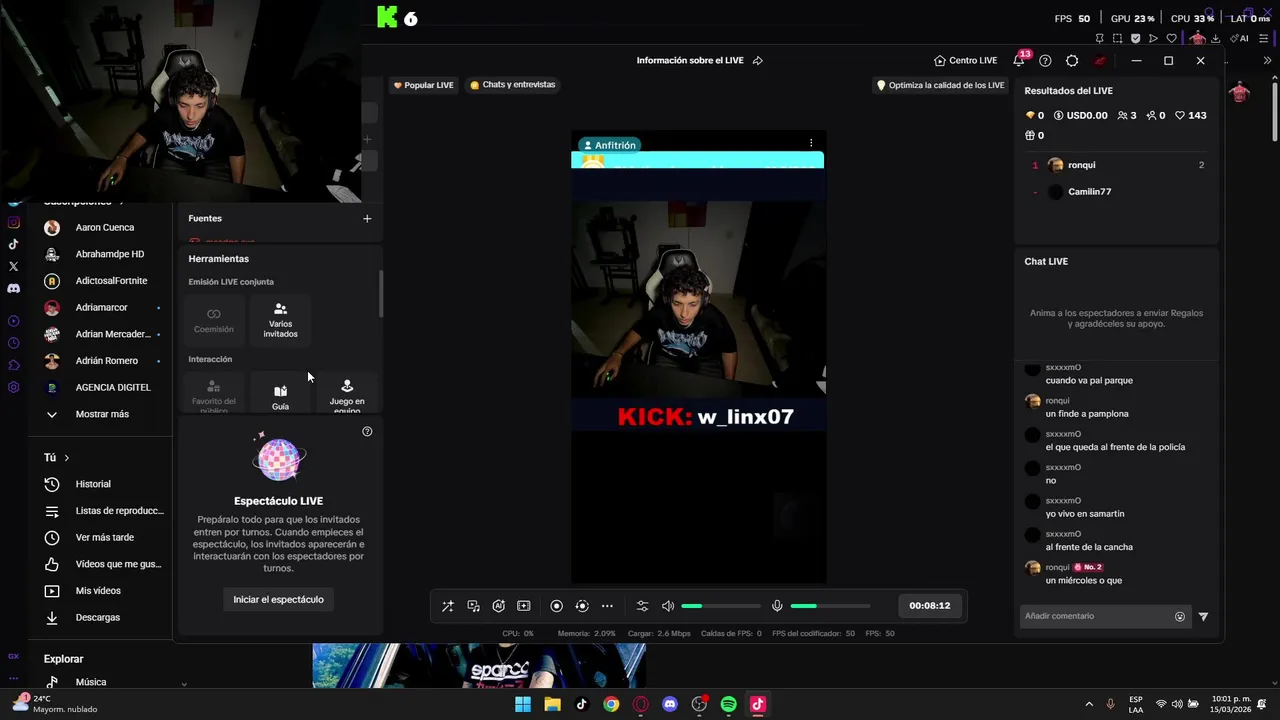Screen dimensions: 1280x720
Task: Add a new source with plus icon
Action: pyautogui.click(x=367, y=218)
